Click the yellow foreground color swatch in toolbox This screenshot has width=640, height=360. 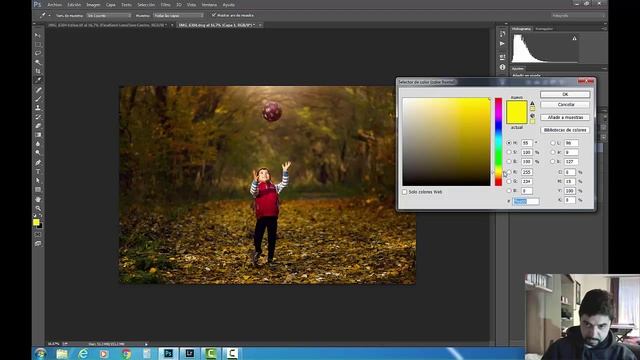pos(36,222)
